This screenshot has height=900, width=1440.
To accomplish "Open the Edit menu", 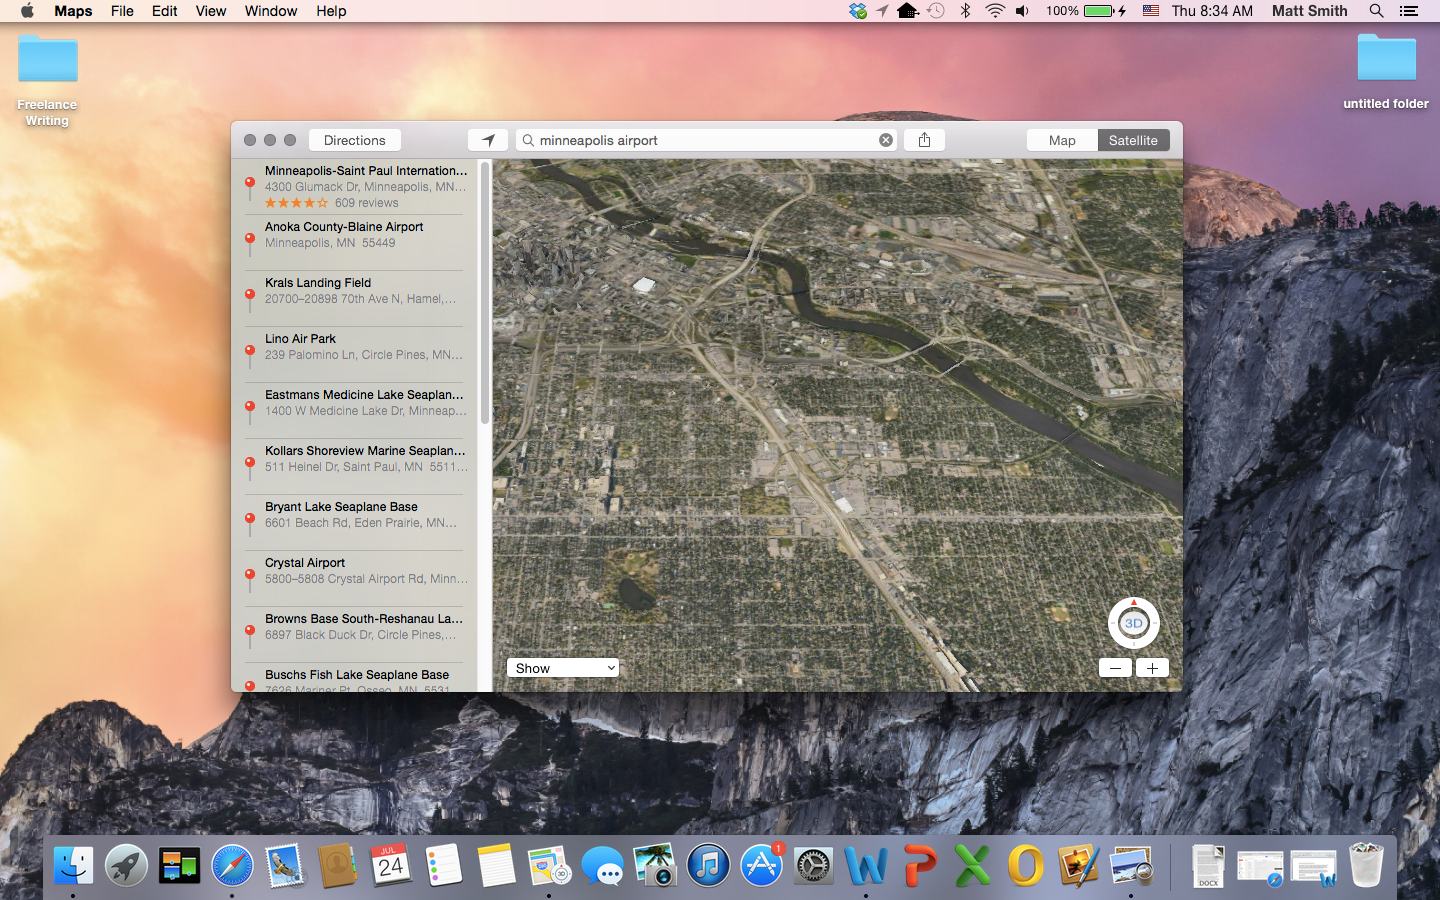I will tap(164, 11).
